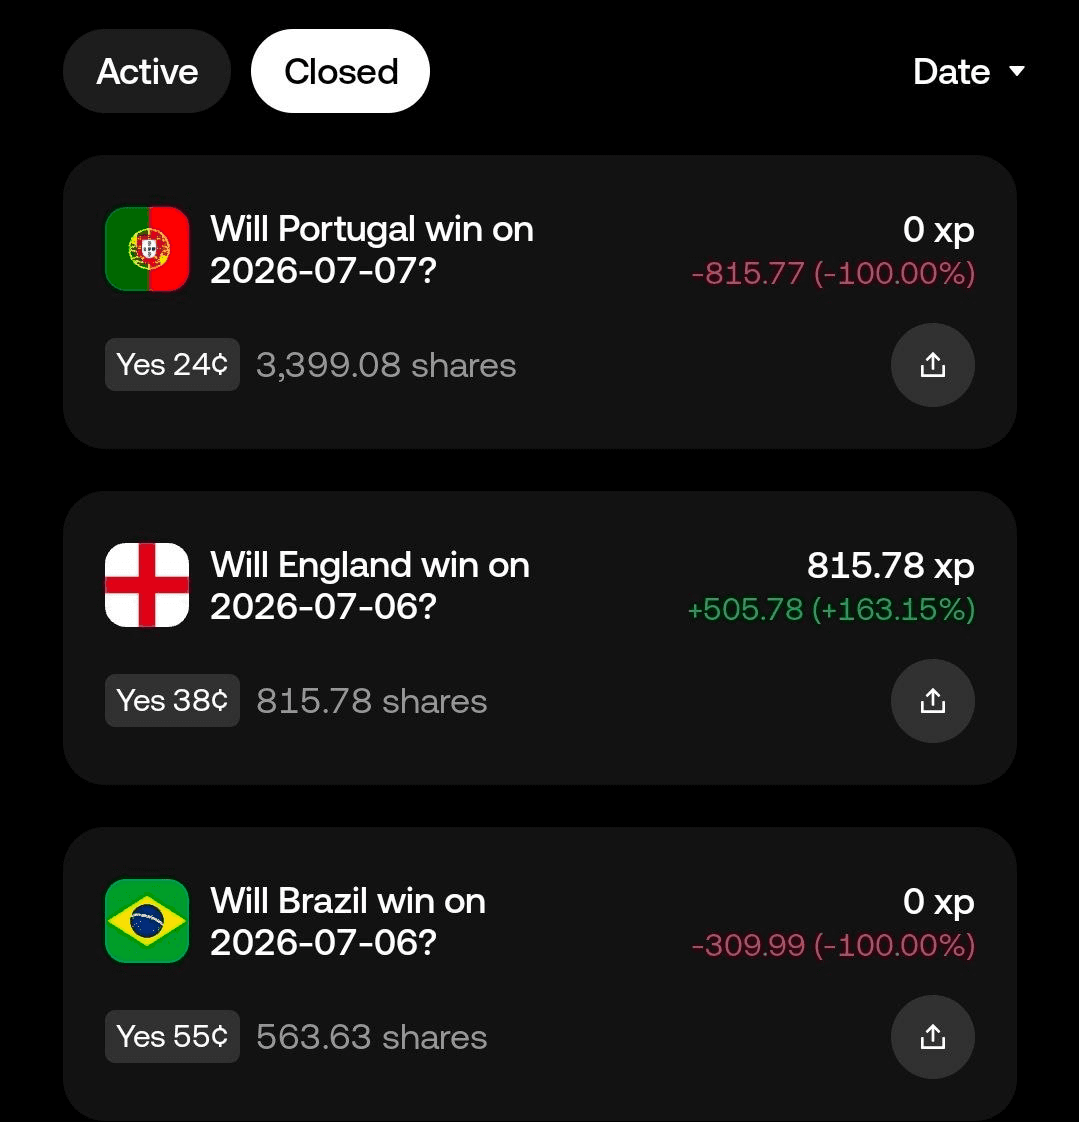Click the +505.78 (+163.15%) gain figure

(831, 610)
